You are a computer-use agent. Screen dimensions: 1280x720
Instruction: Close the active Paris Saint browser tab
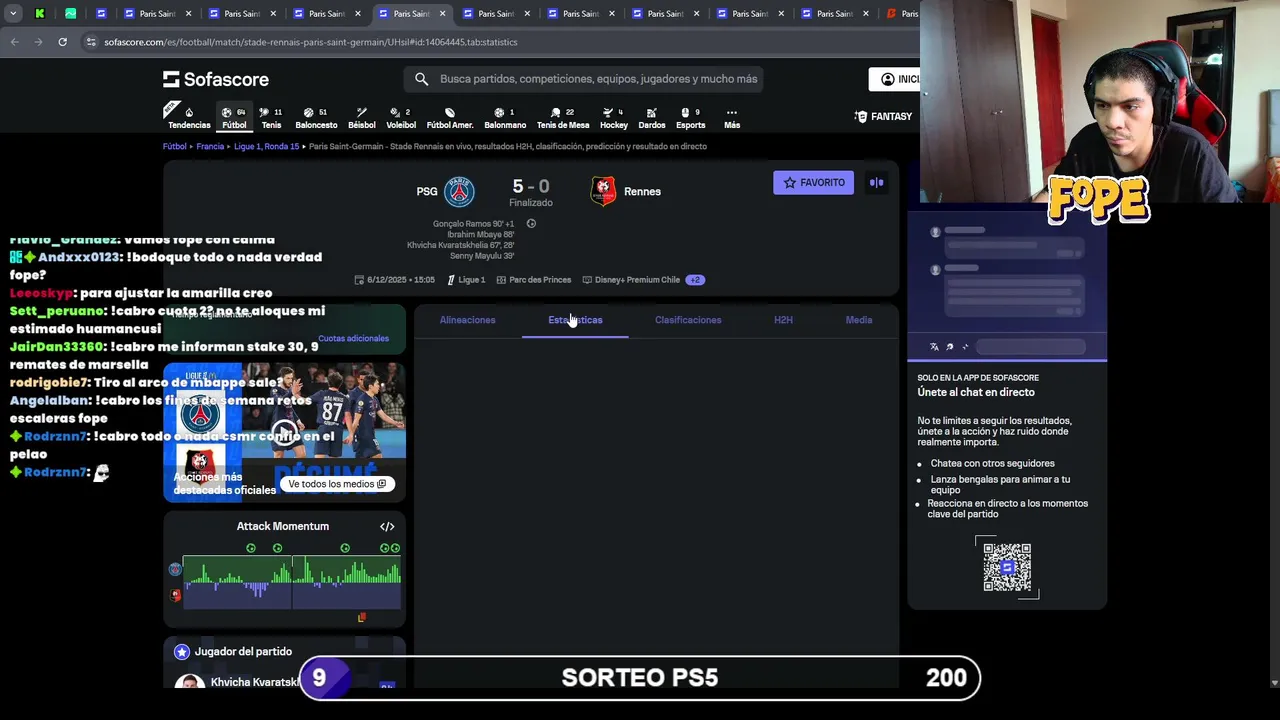coord(442,14)
